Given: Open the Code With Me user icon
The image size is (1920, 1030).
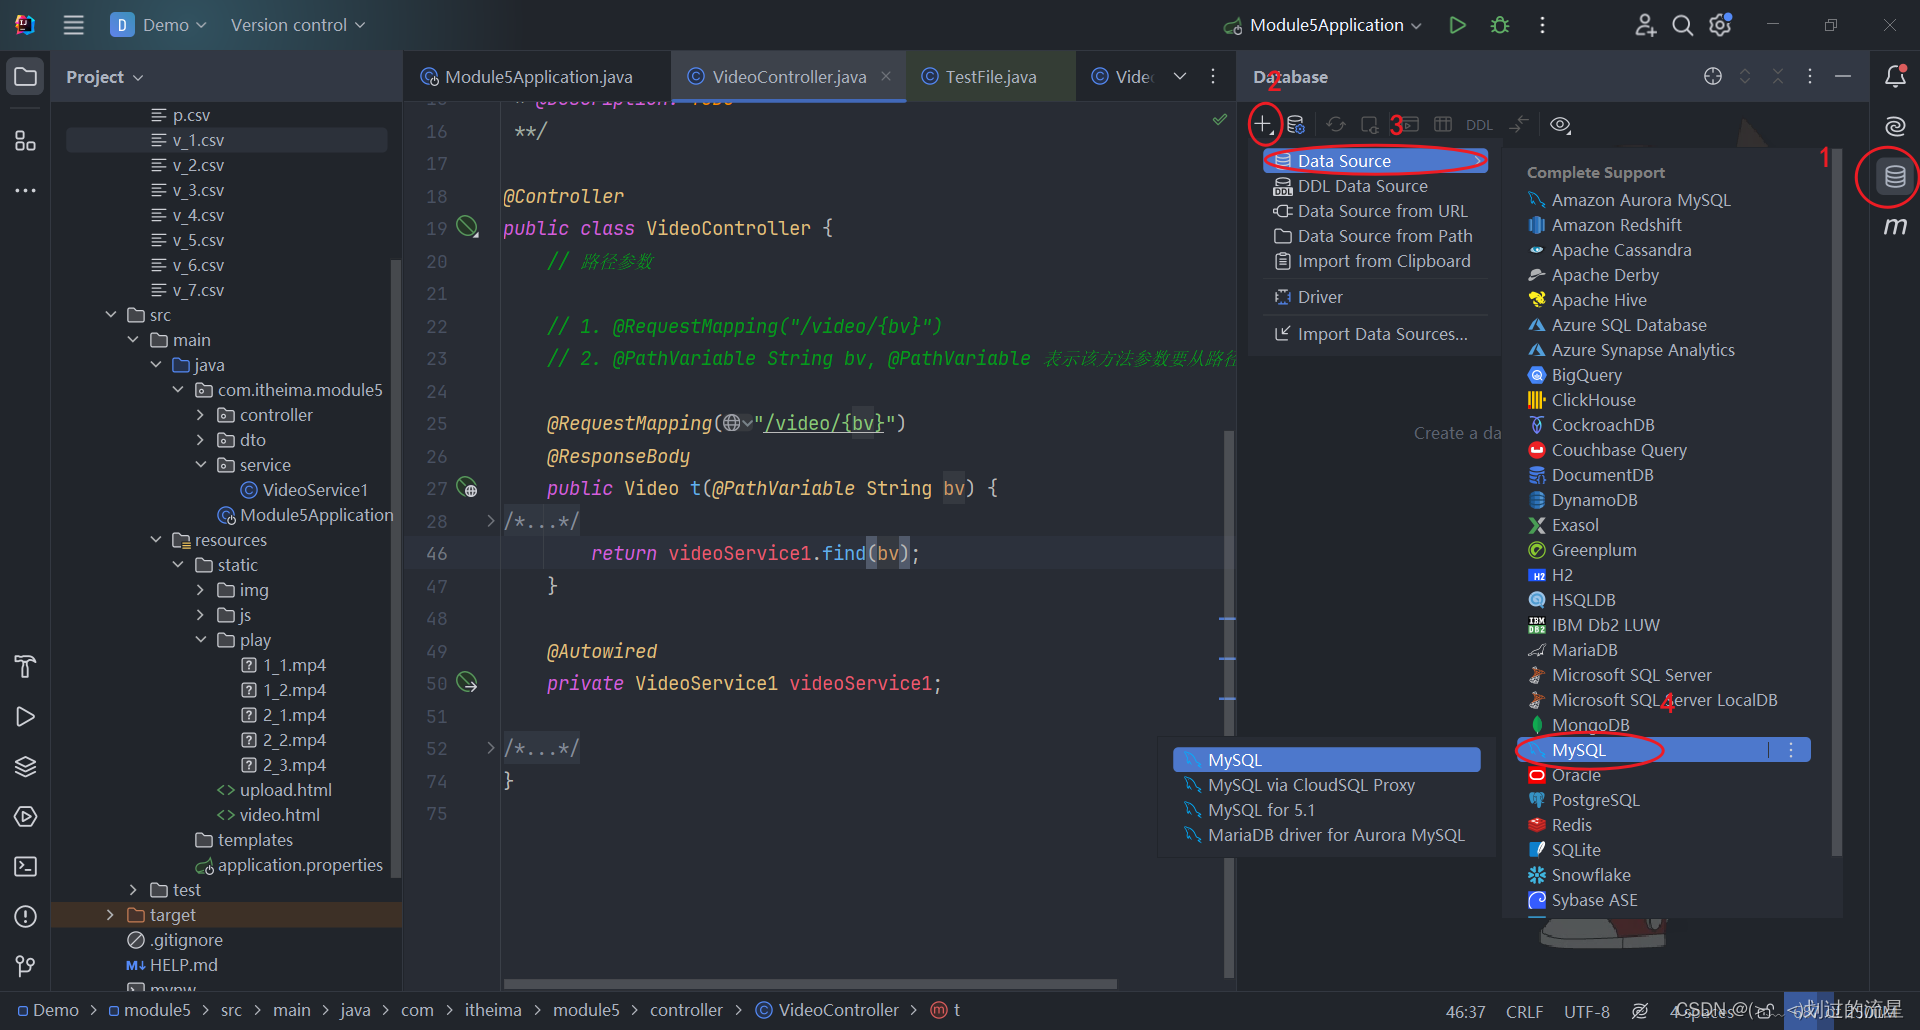Looking at the screenshot, I should (1645, 25).
